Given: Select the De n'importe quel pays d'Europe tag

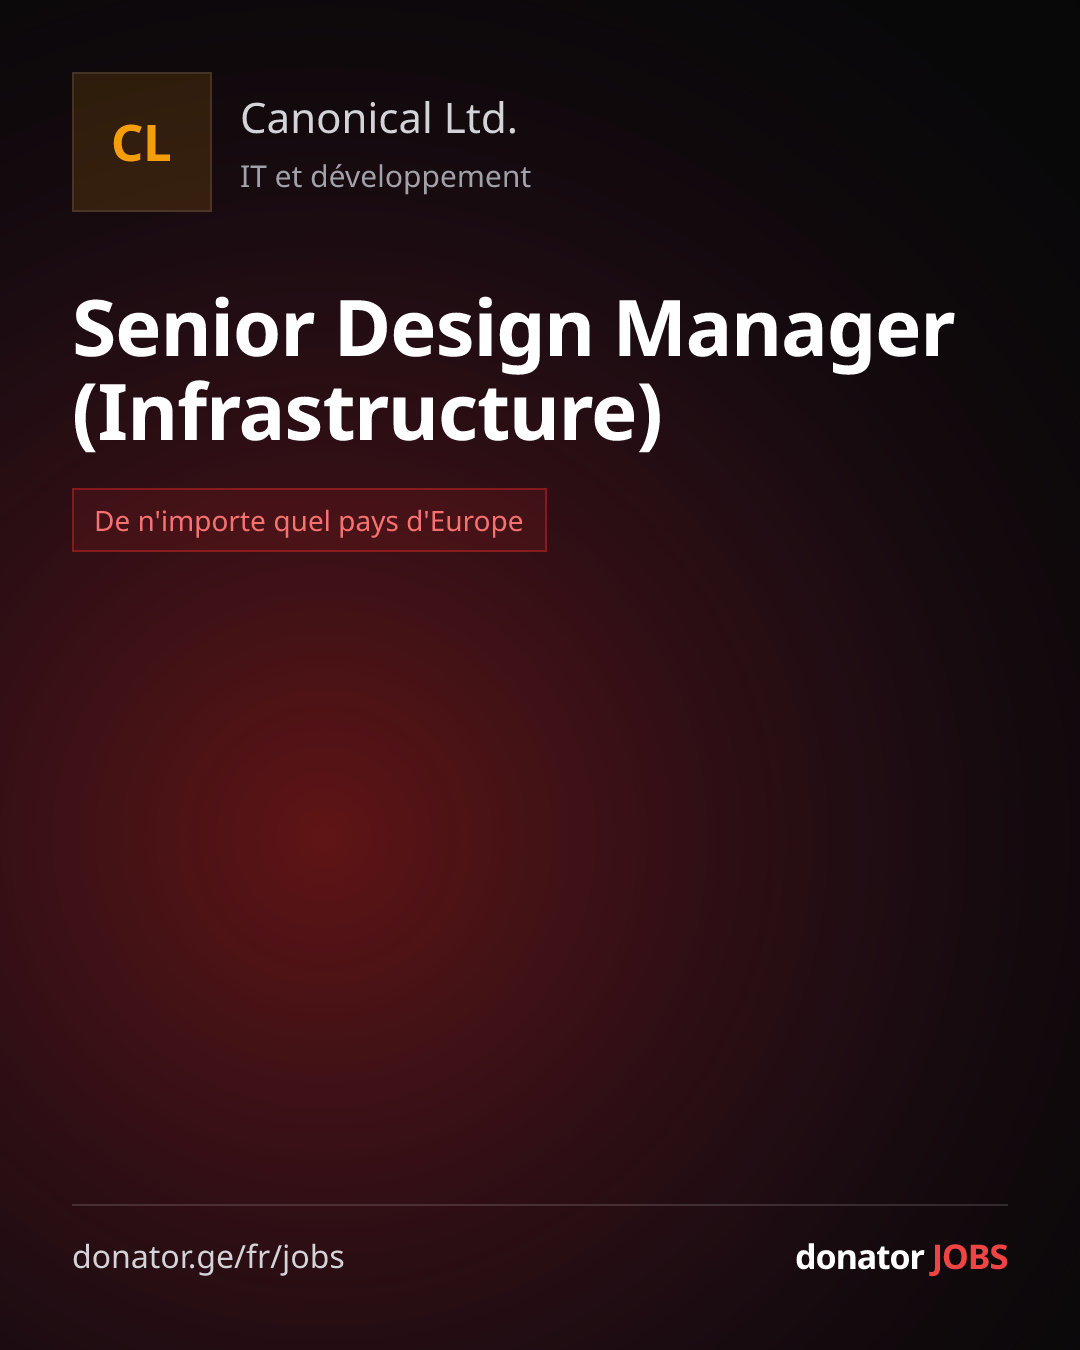Looking at the screenshot, I should (309, 520).
